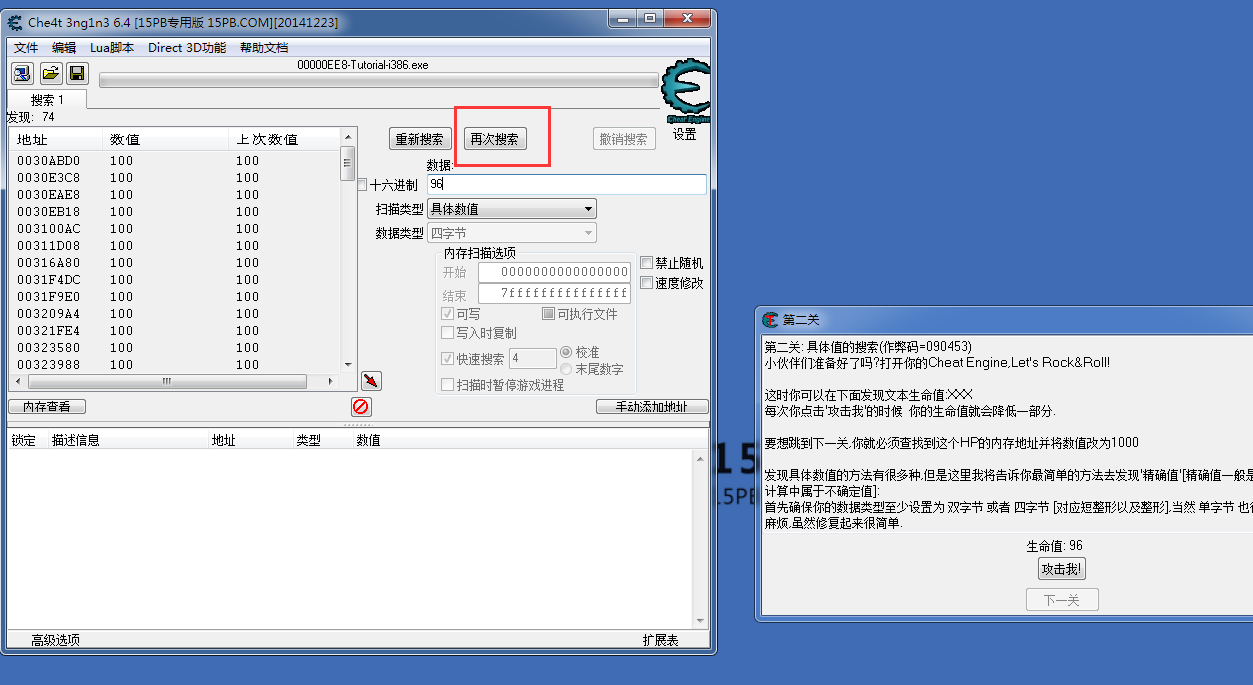Open the 帮助文档 menu
This screenshot has width=1253, height=685.
pyautogui.click(x=264, y=47)
